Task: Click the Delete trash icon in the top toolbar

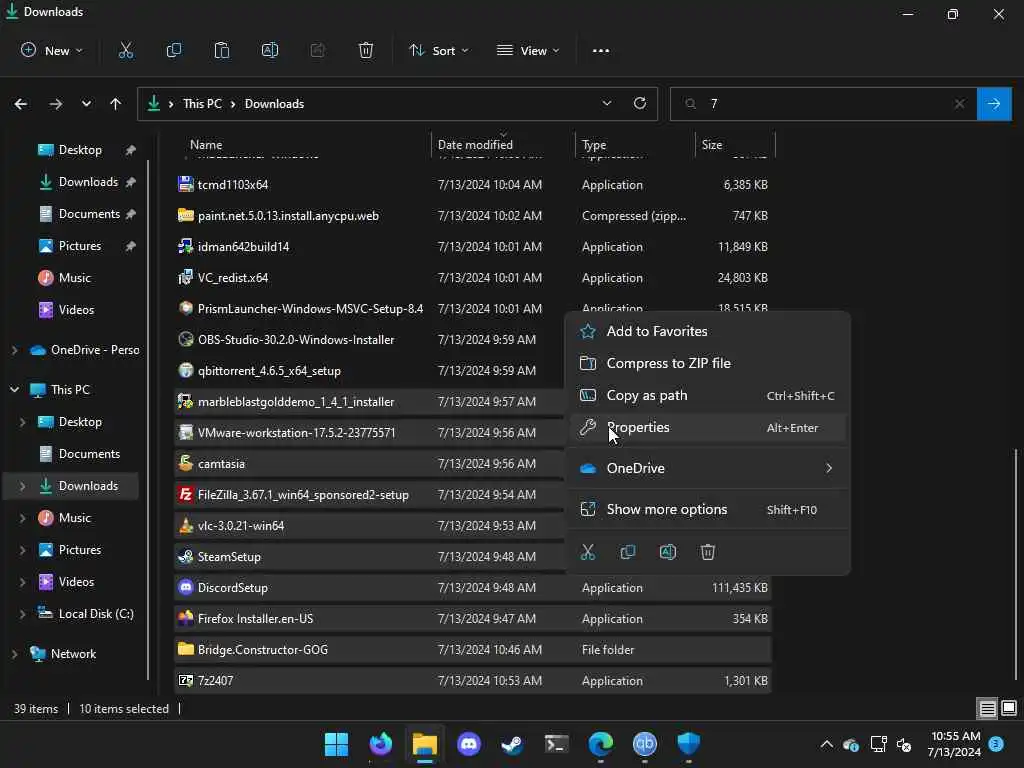Action: coord(366,50)
